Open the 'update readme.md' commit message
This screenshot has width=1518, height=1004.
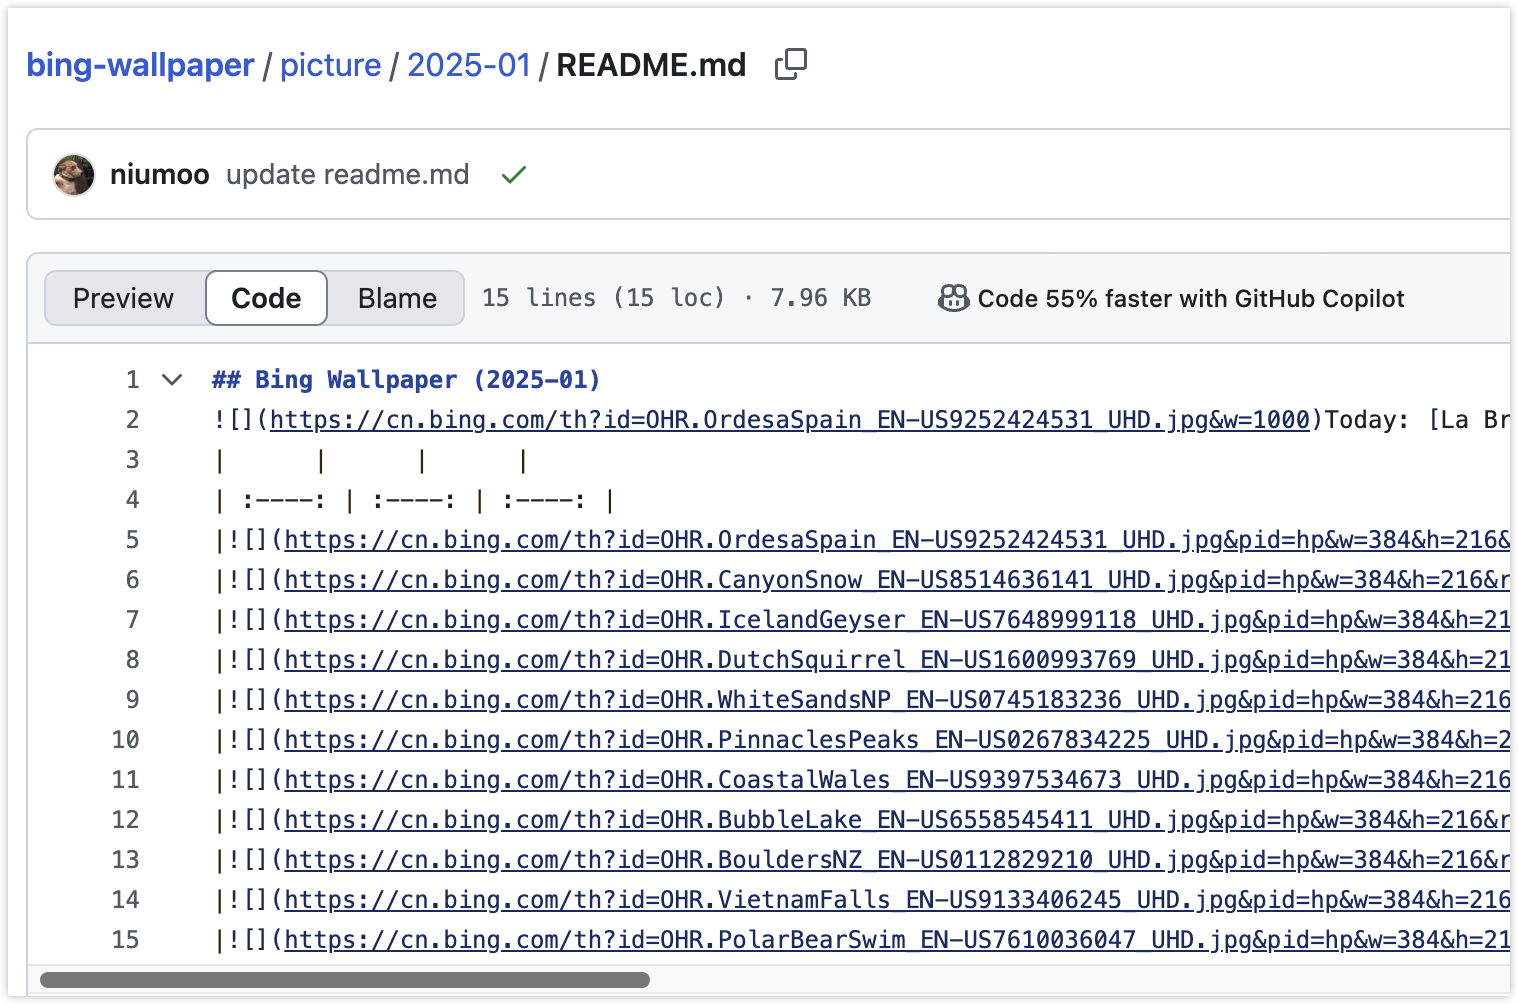(x=347, y=175)
